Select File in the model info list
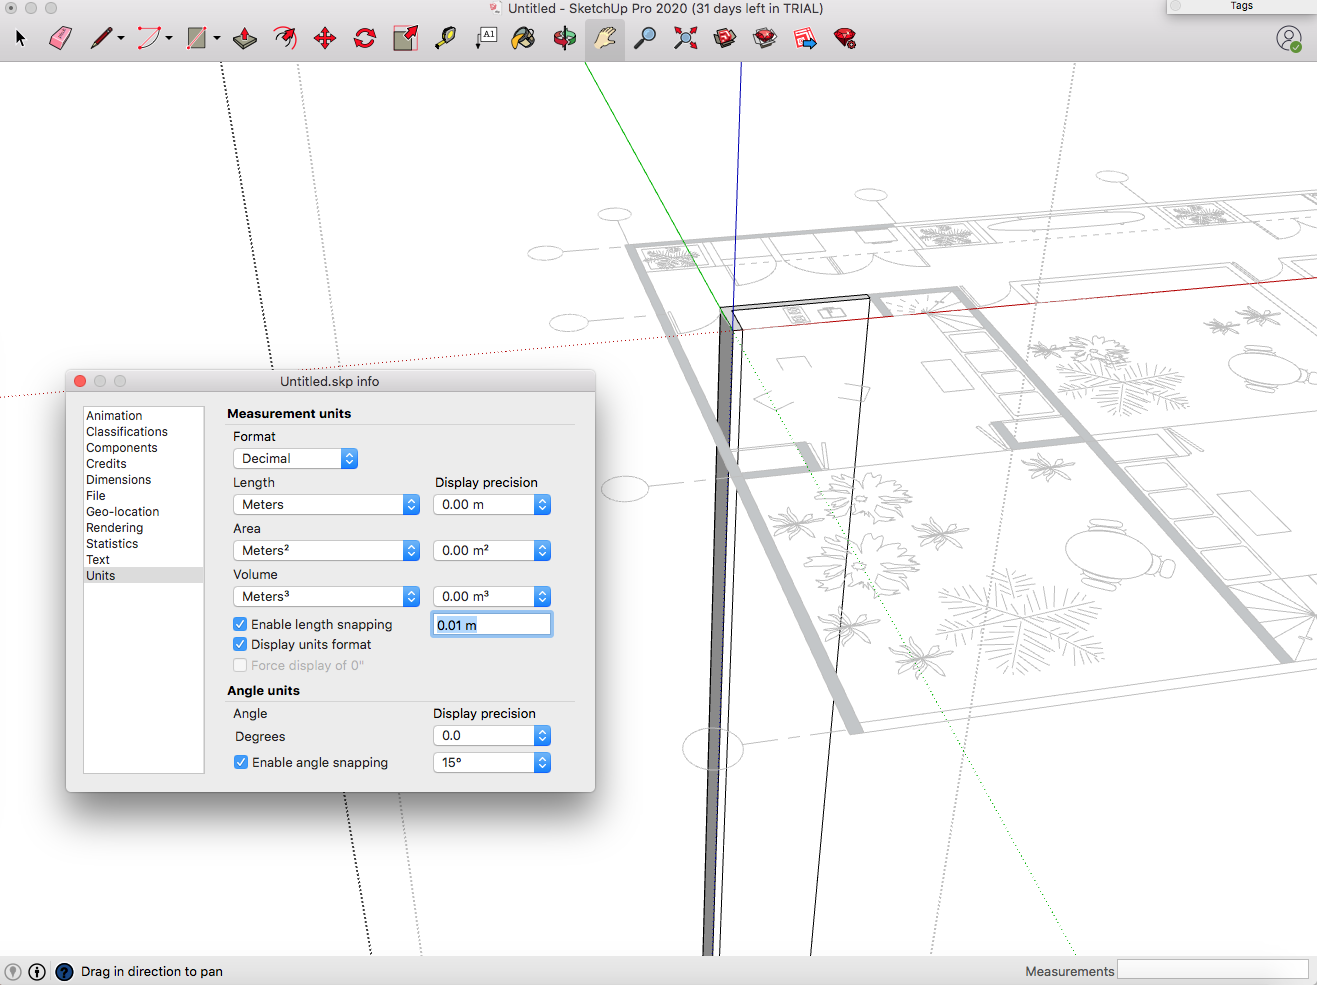The width and height of the screenshot is (1317, 985). (x=143, y=496)
